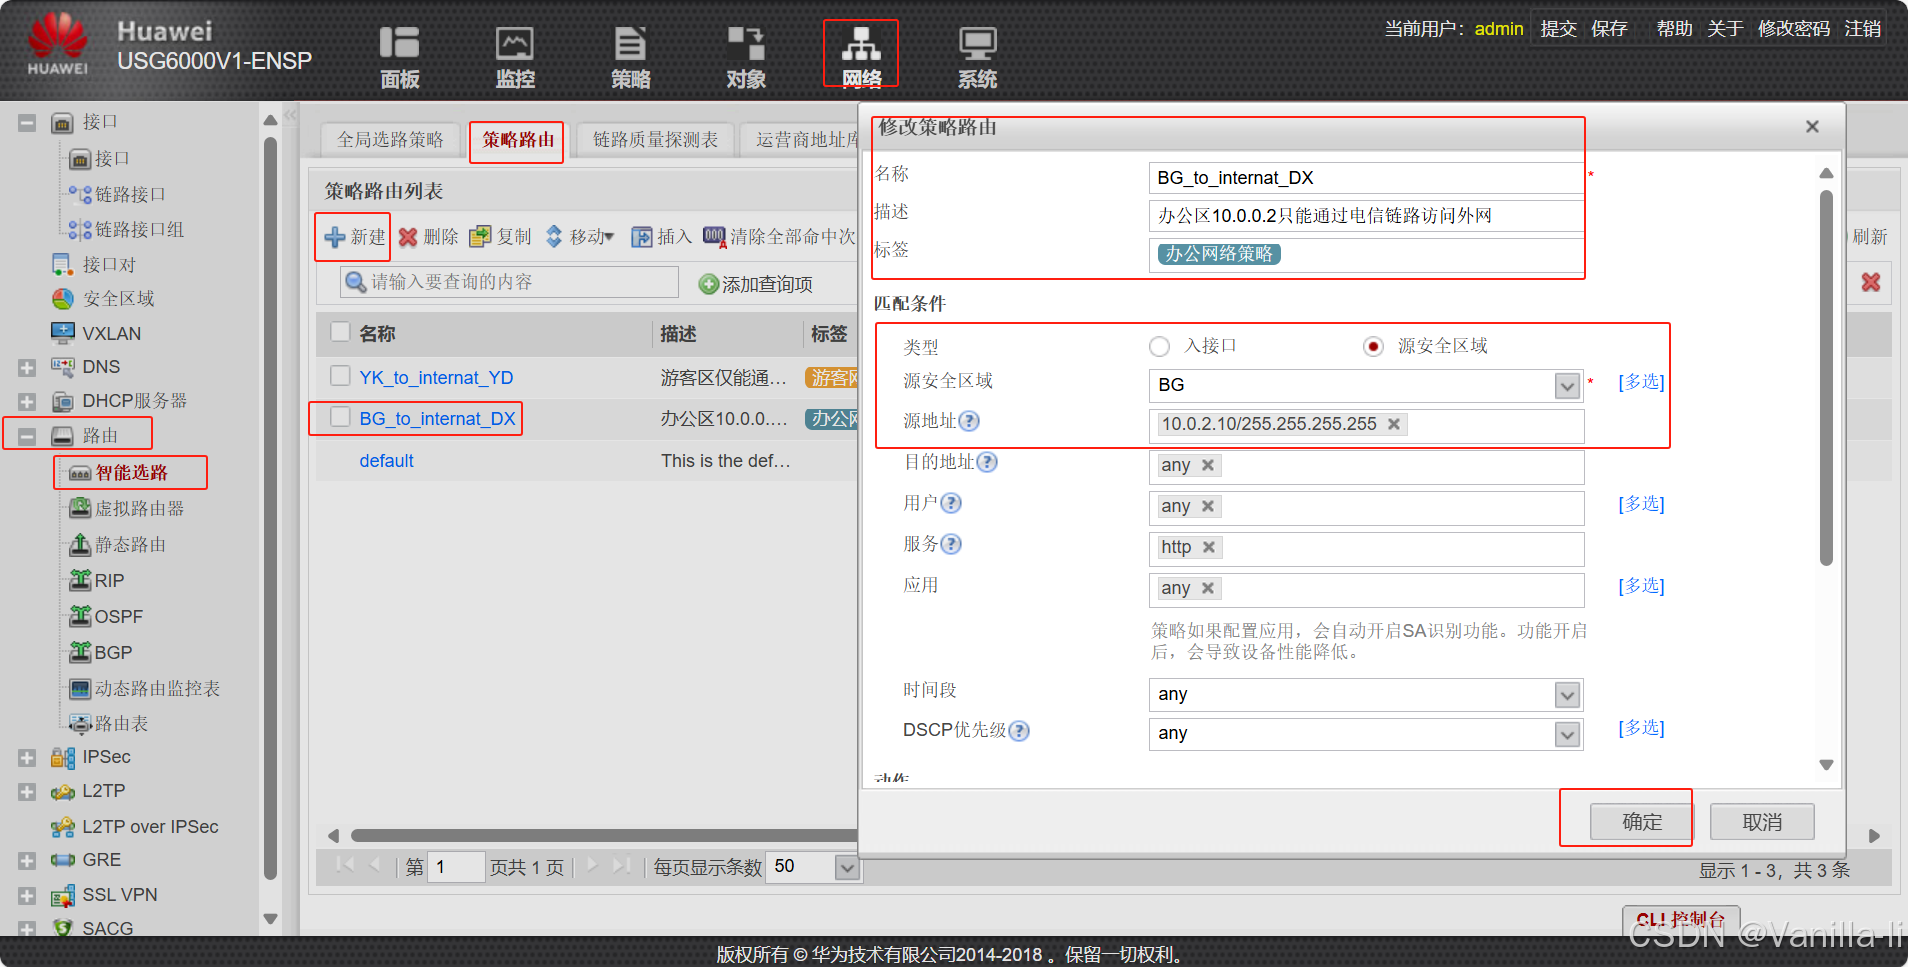Open the 网络 network icon
Image resolution: width=1908 pixels, height=967 pixels.
[861, 44]
